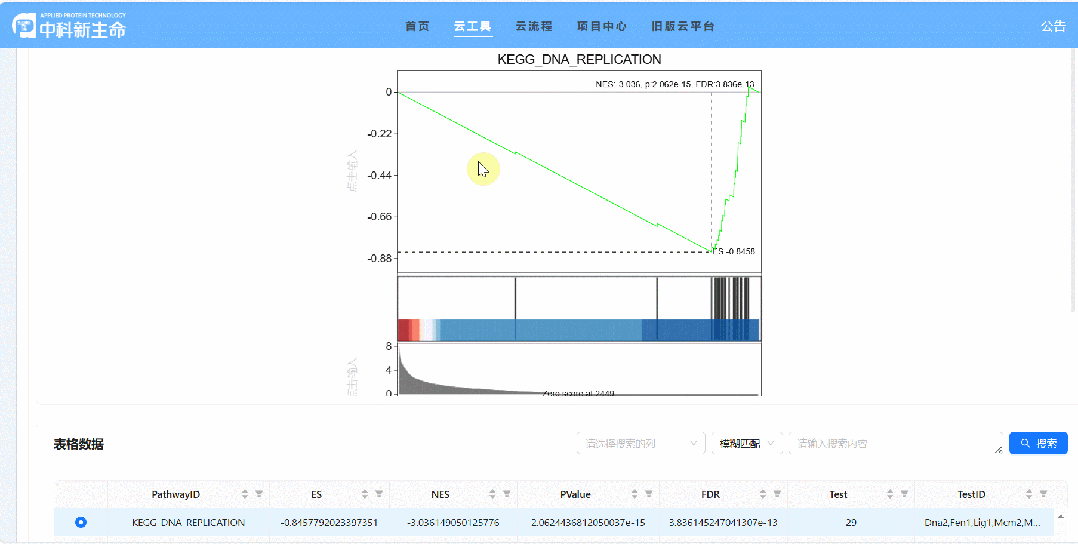Click the KEGG_DNA_REPLICATION chart title
The image size is (1078, 544).
(579, 60)
